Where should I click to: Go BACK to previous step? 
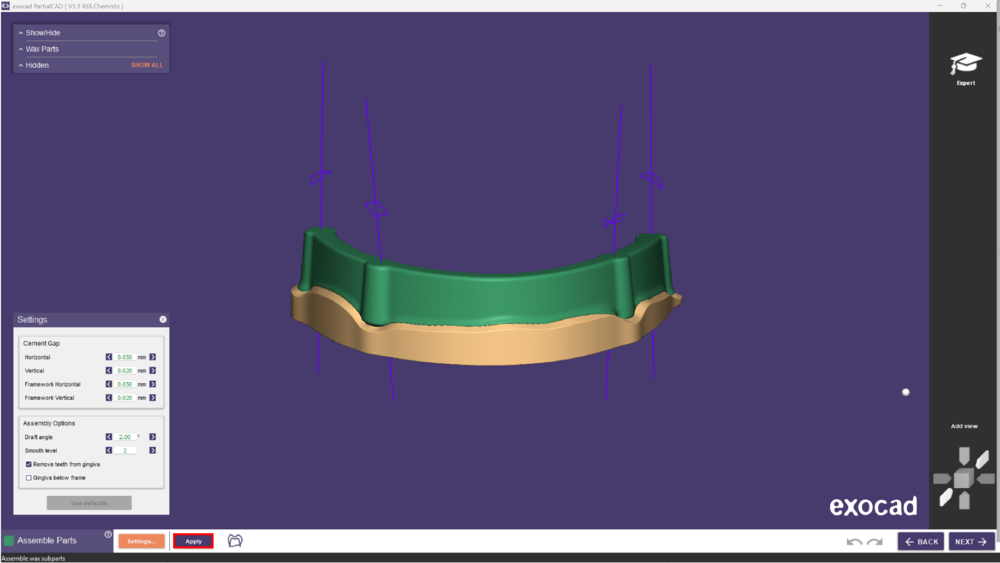(921, 541)
